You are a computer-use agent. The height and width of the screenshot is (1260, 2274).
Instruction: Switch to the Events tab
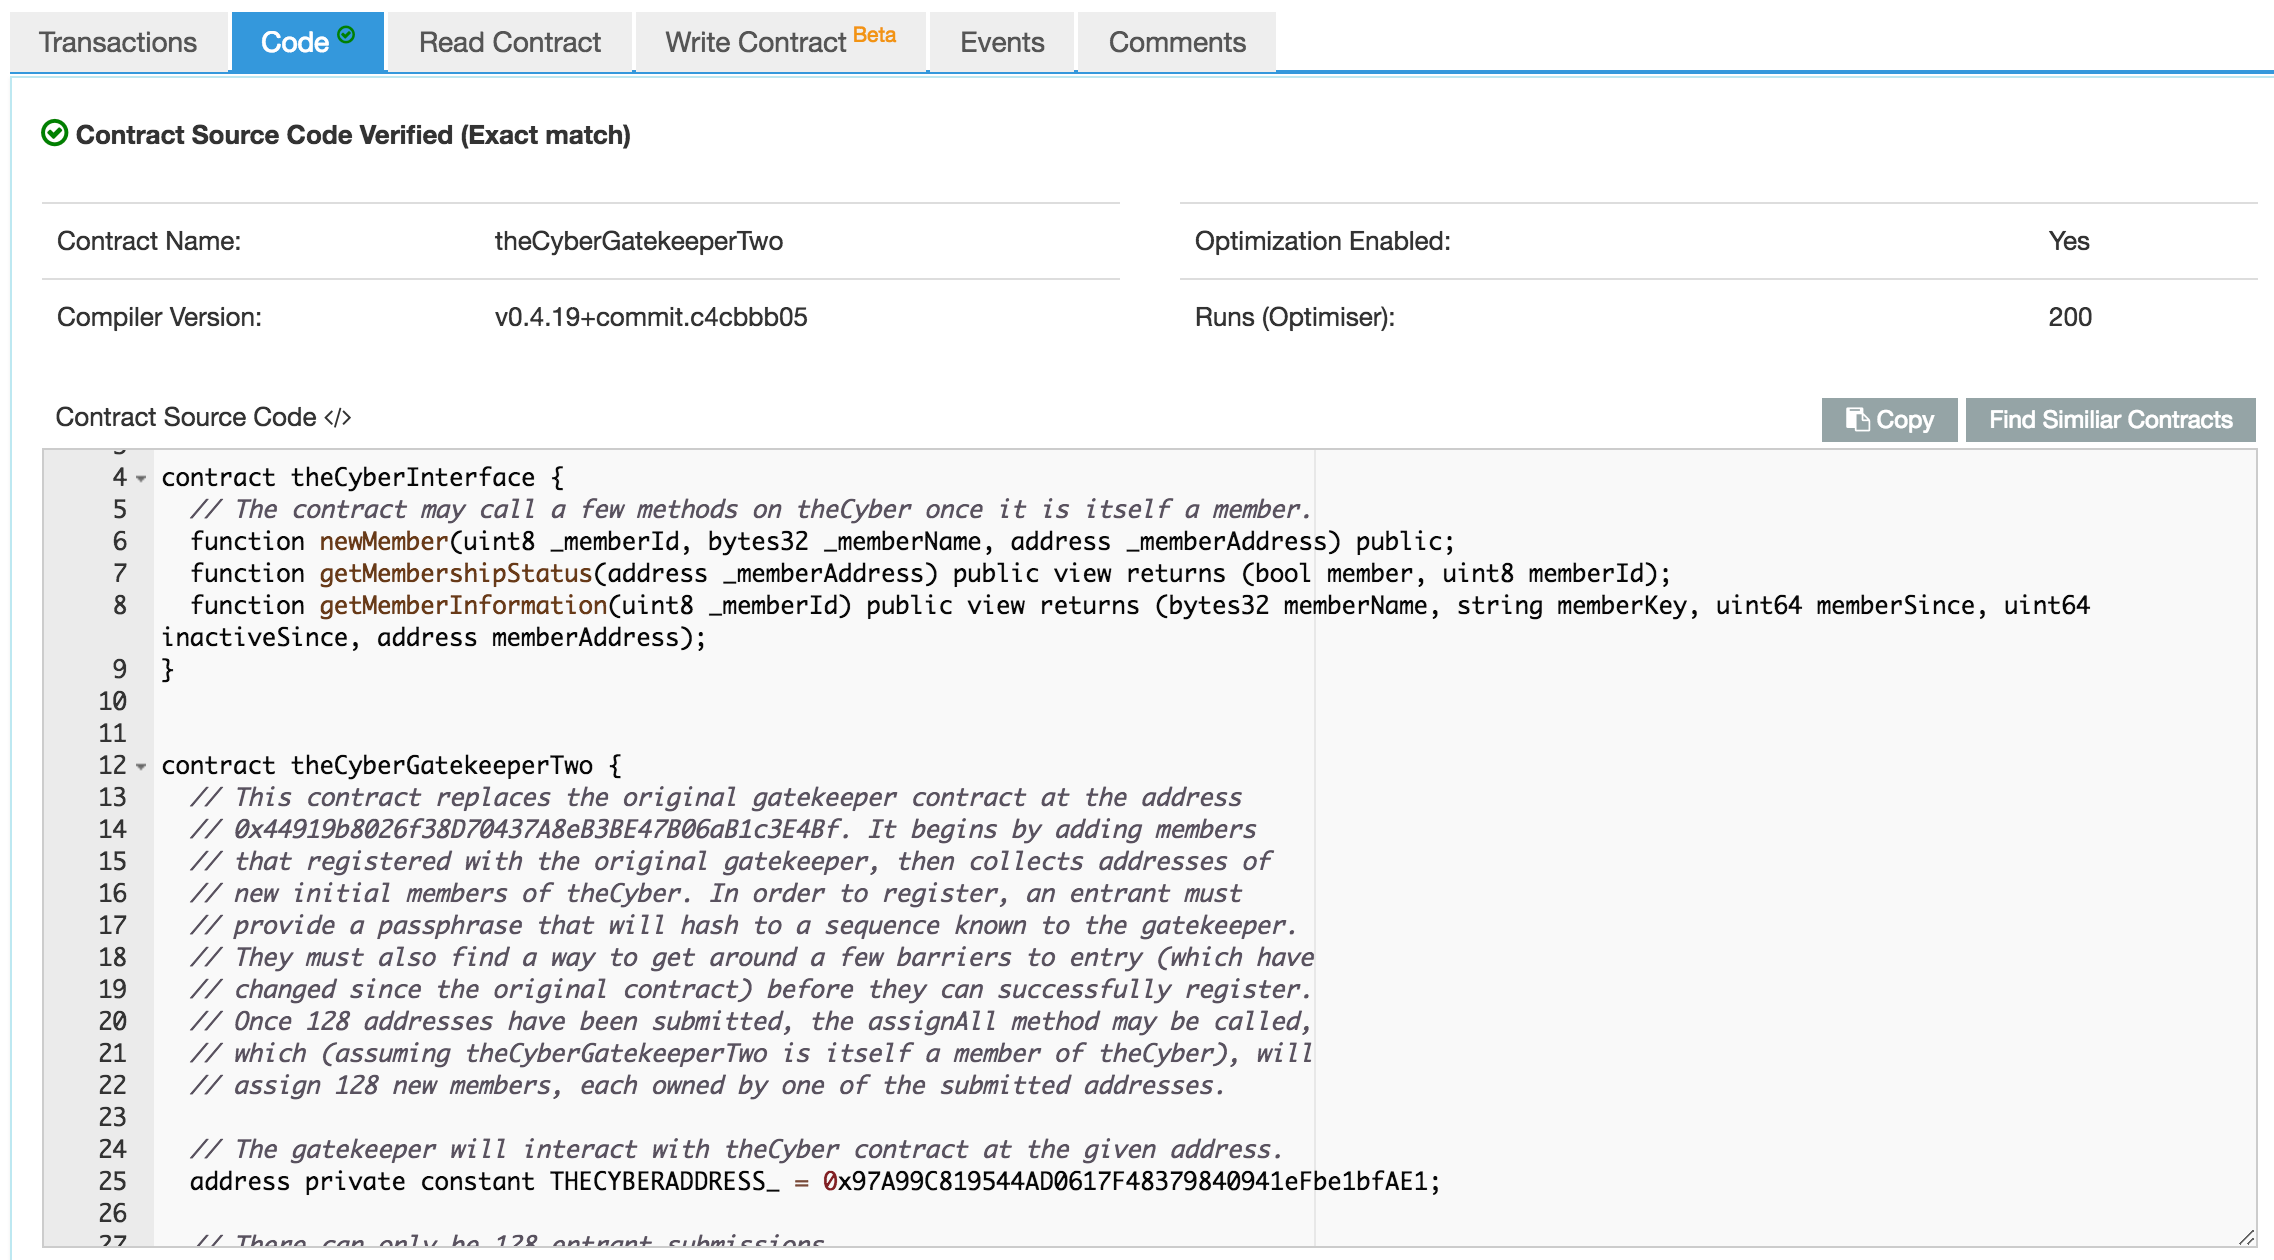pyautogui.click(x=1002, y=42)
